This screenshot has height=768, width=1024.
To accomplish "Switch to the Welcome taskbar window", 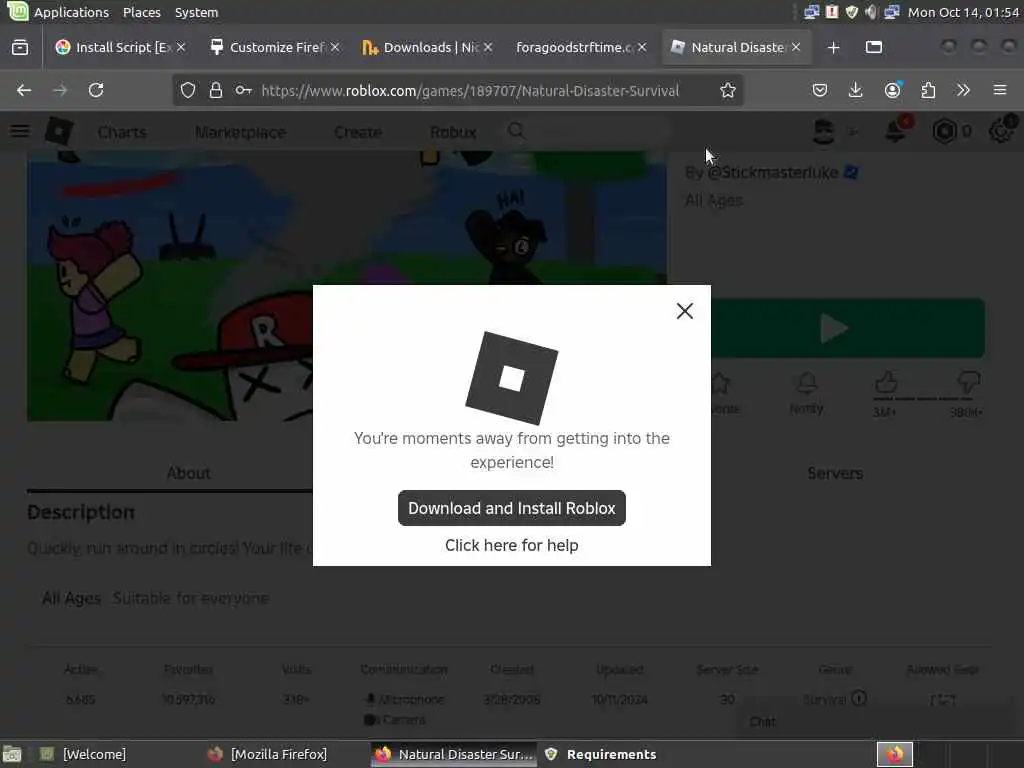I will 83,754.
